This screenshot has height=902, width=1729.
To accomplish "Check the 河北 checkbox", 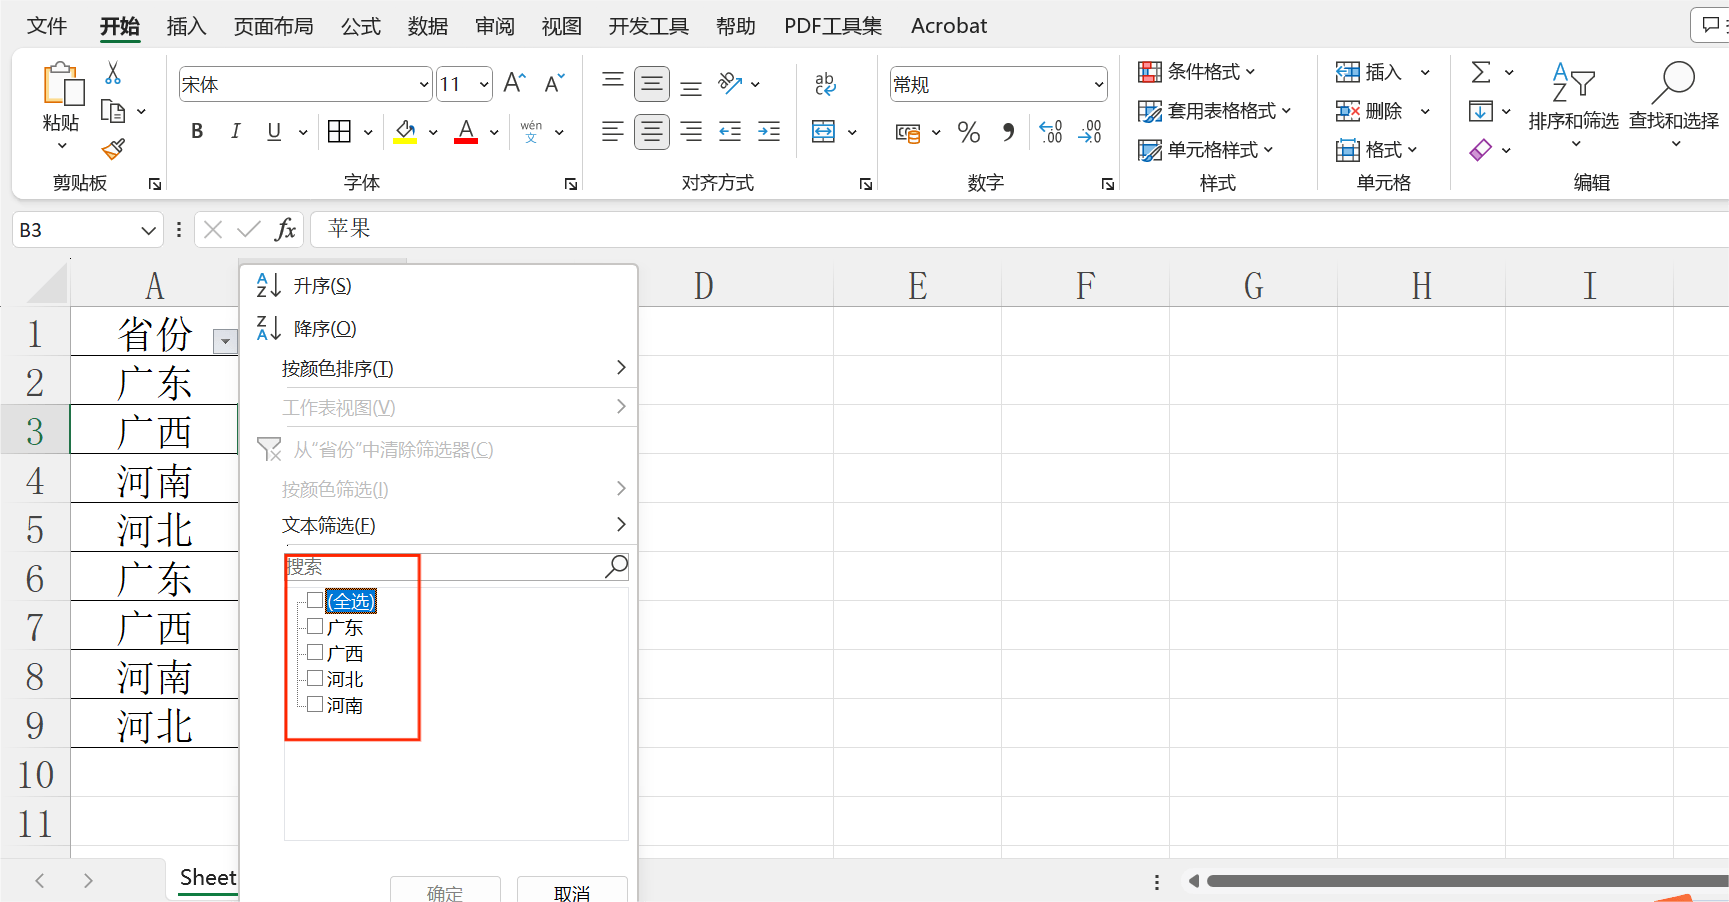I will coord(315,677).
